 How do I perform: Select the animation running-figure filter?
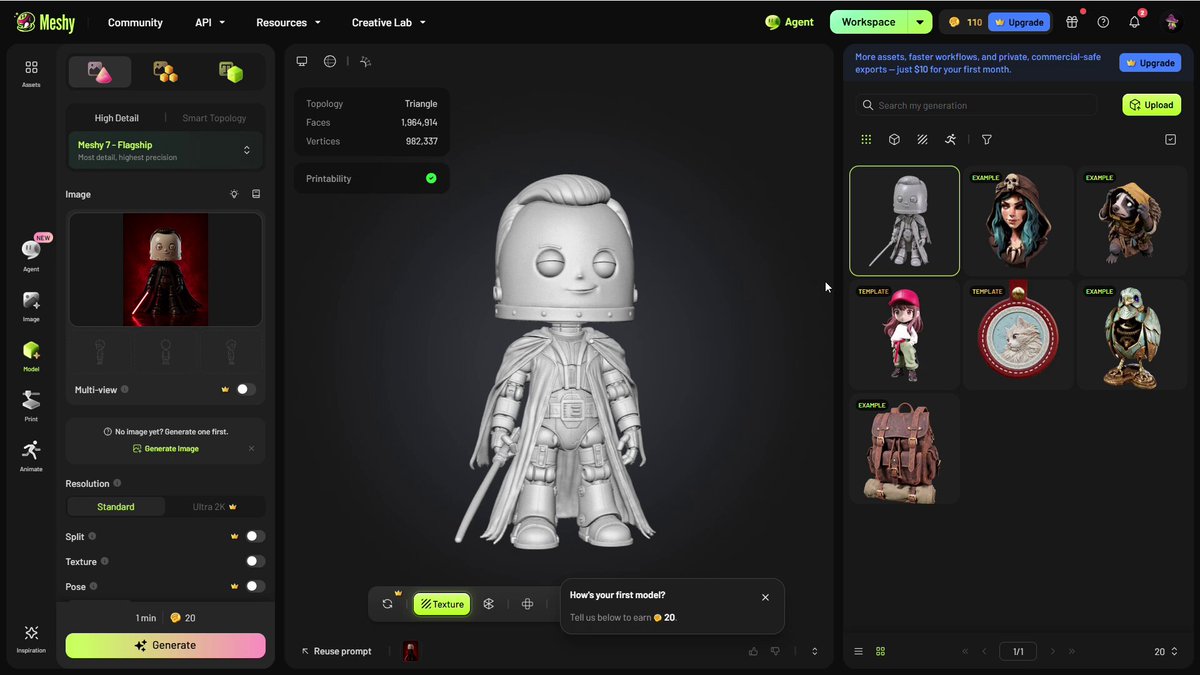click(950, 140)
